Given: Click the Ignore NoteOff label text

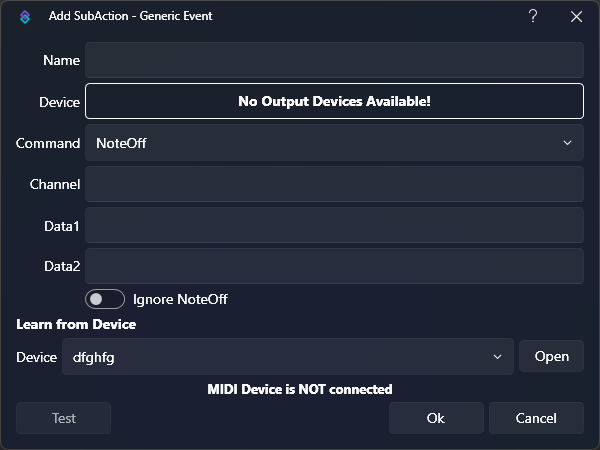Looking at the screenshot, I should tap(180, 299).
